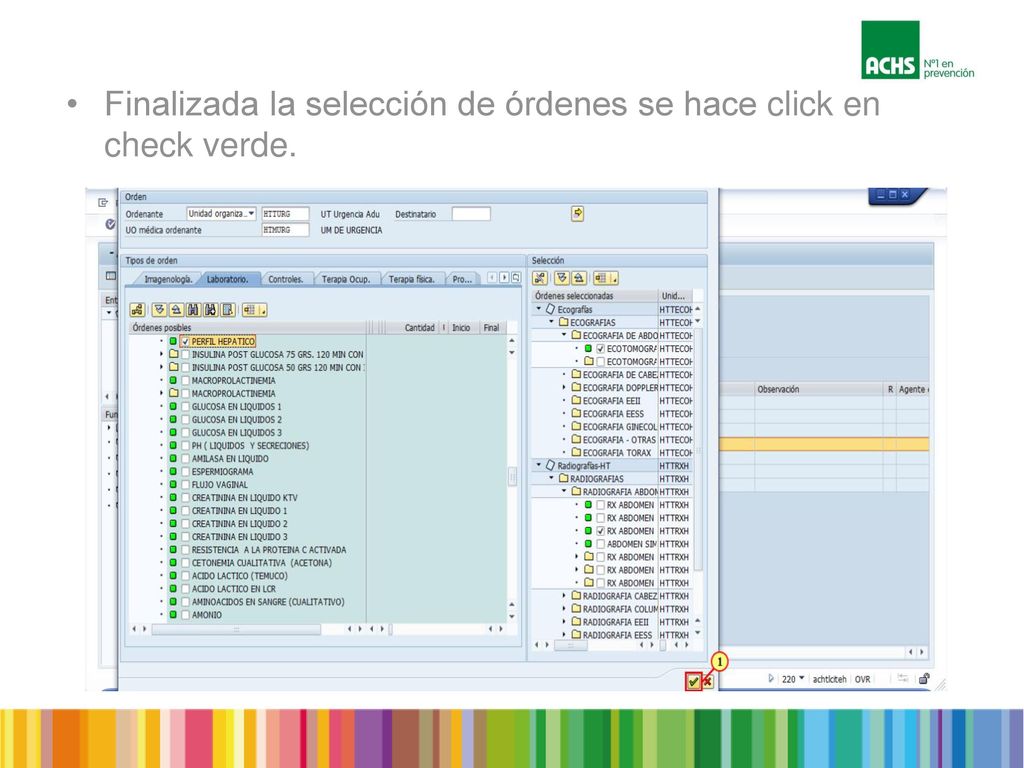Click yellow arrow icon next to Destinatario
Viewport: 1024px width, 768px height.
[x=577, y=214]
